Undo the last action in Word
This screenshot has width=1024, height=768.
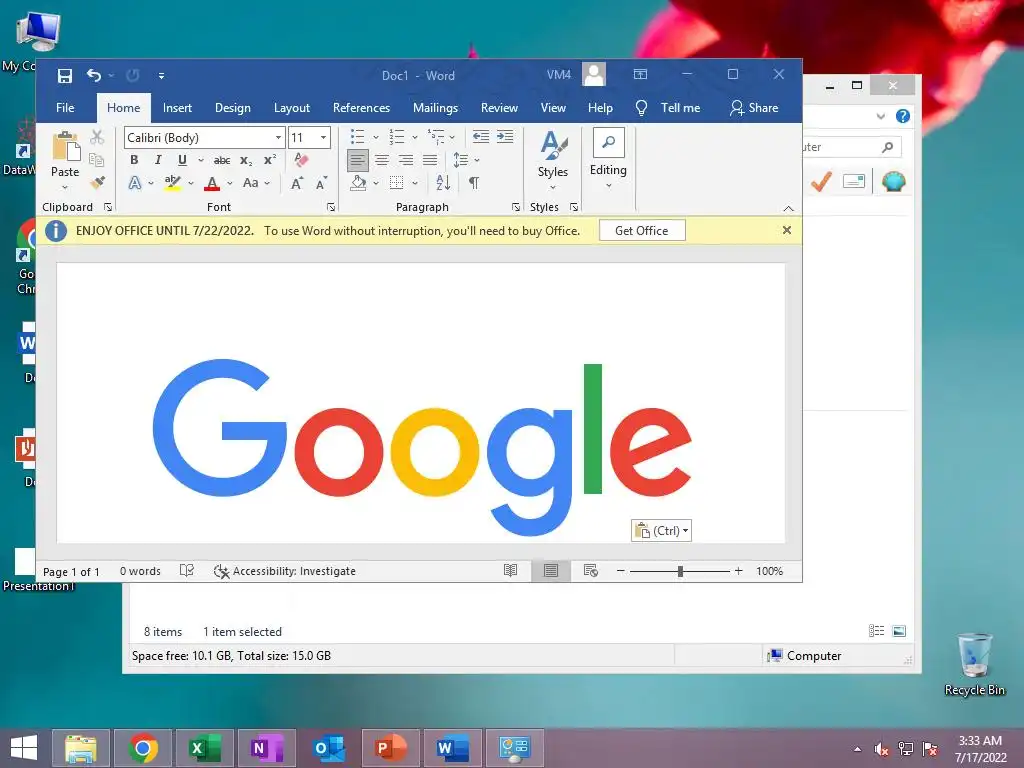(94, 76)
